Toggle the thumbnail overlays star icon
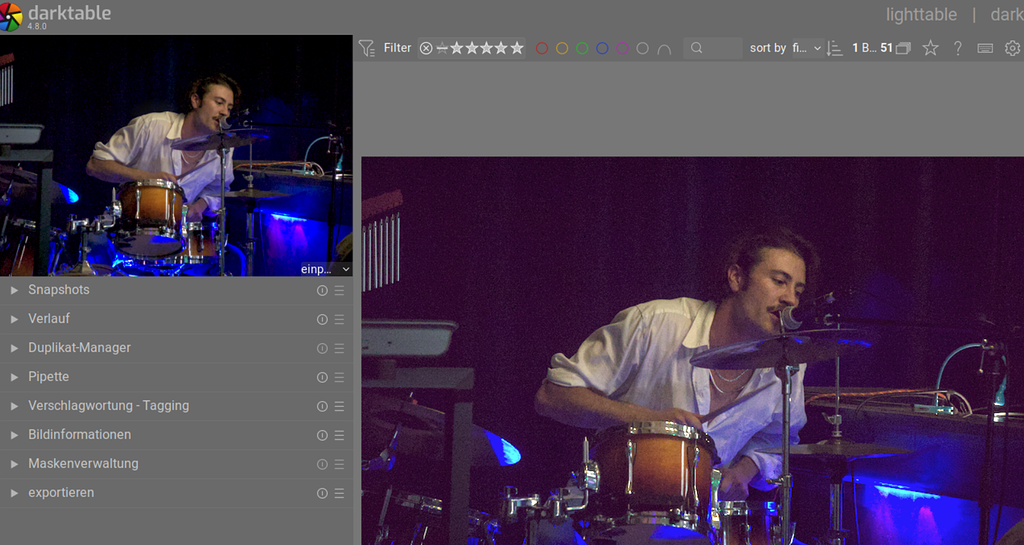 click(x=930, y=48)
